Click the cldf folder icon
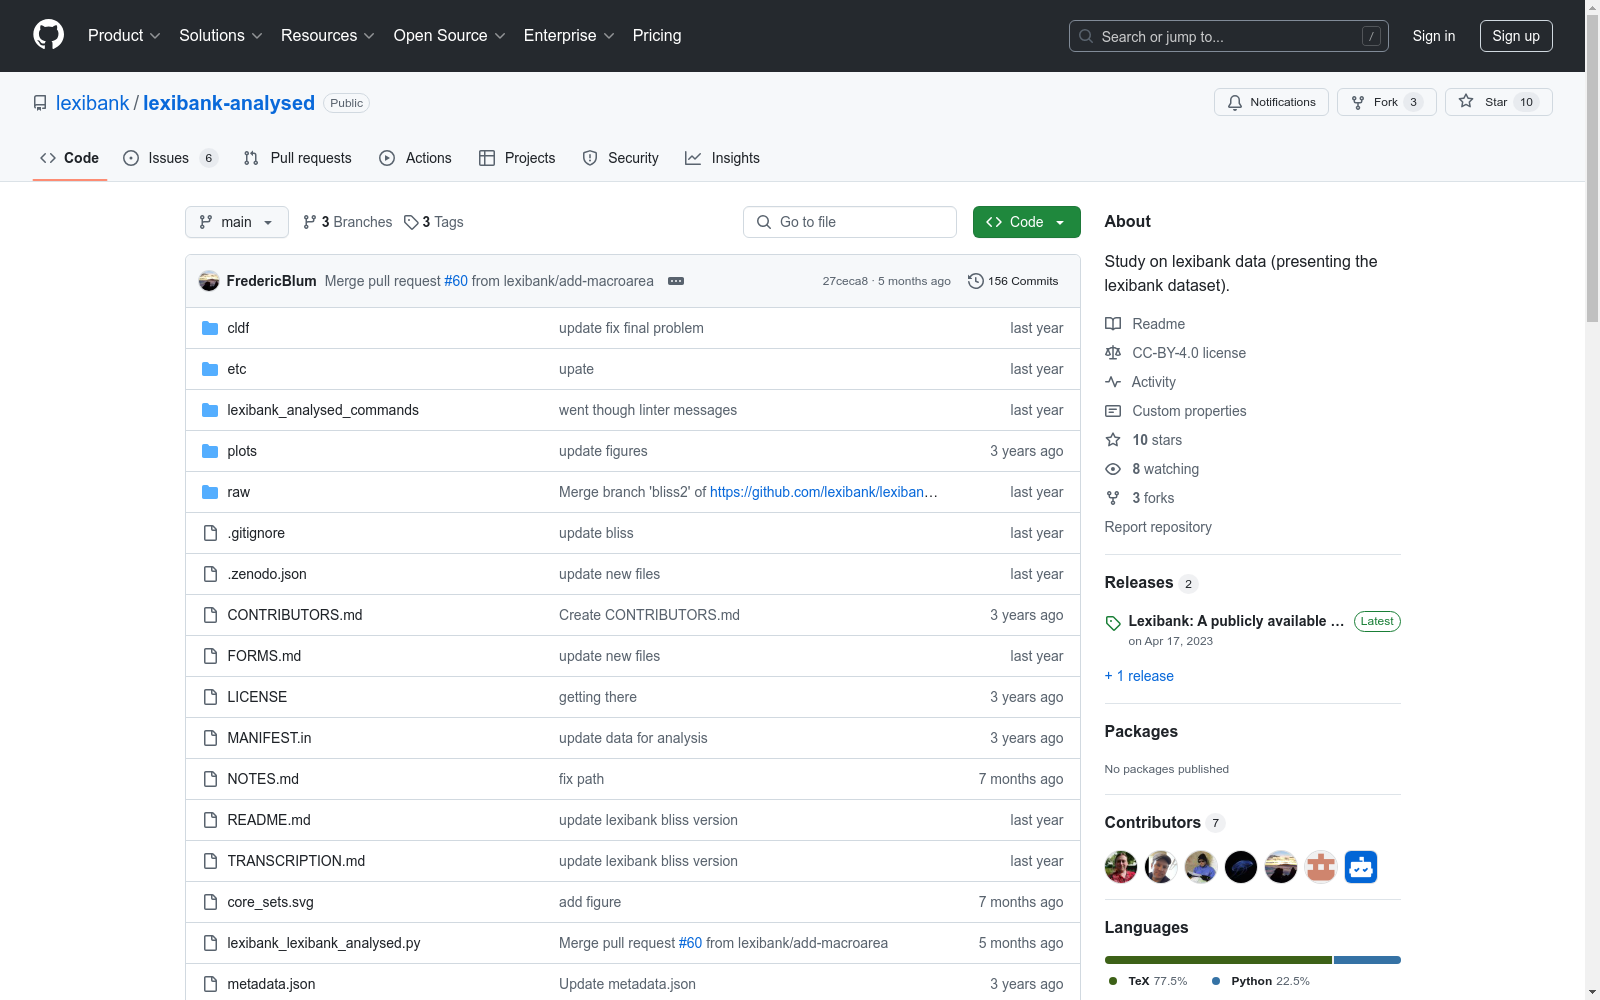The width and height of the screenshot is (1600, 1000). (210, 328)
